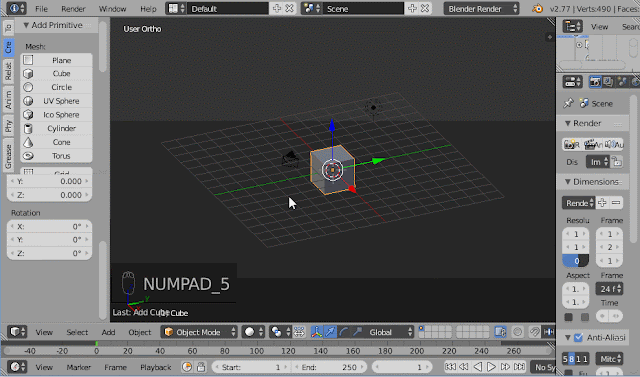Add a Circle mesh primitive
640x377 pixels.
pos(56,87)
